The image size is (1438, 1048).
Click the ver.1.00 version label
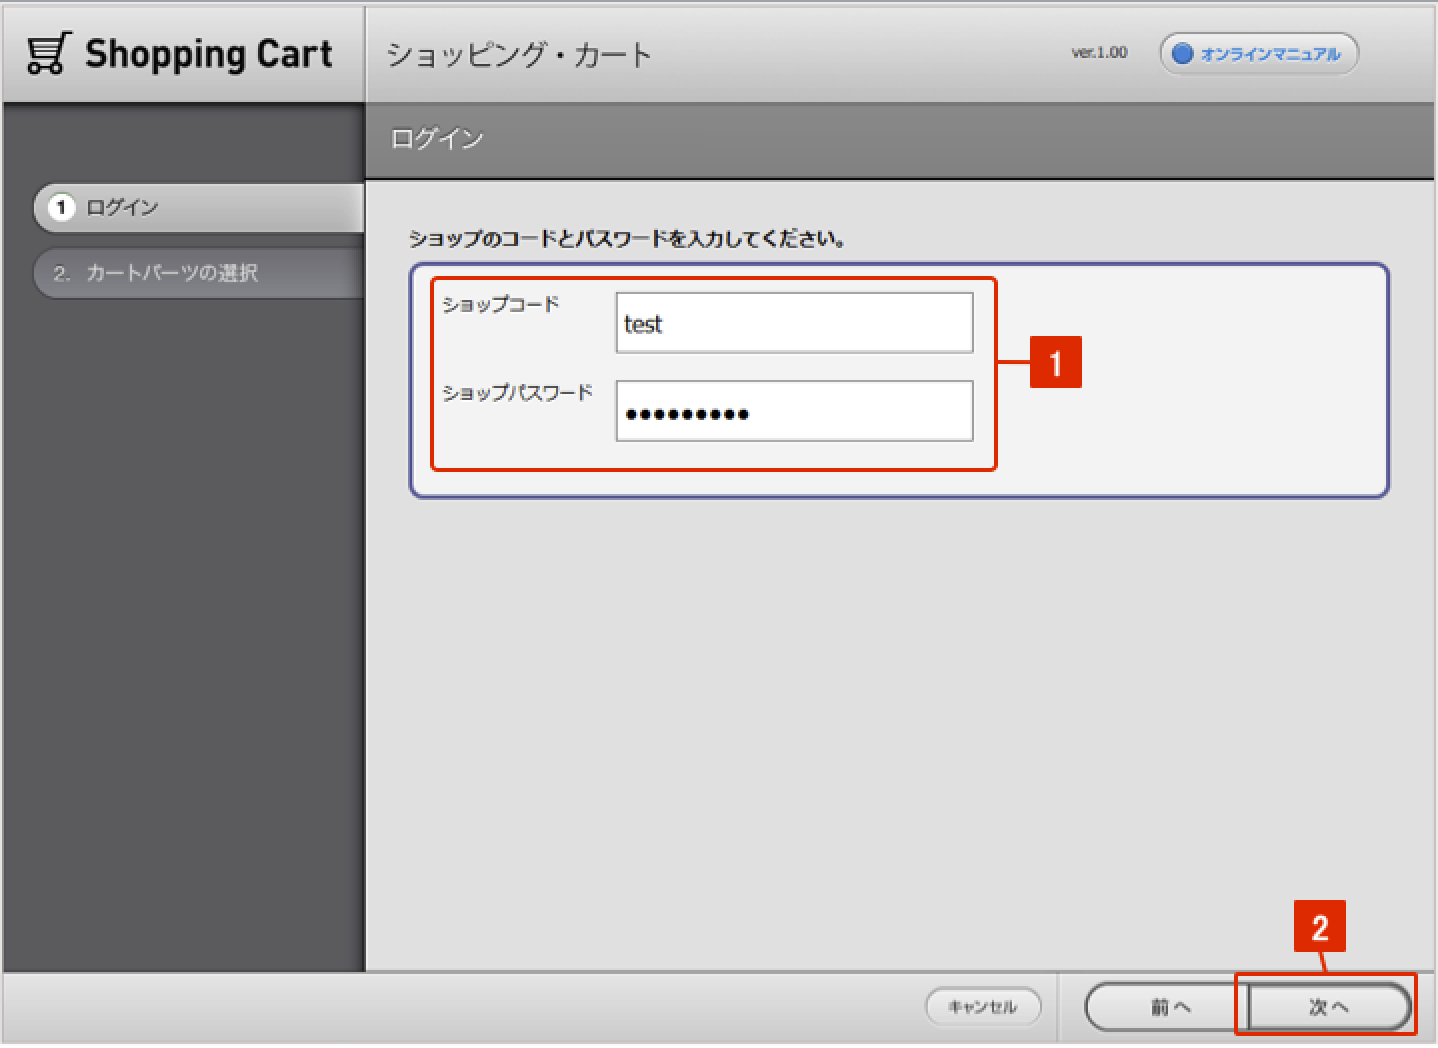click(x=1099, y=53)
